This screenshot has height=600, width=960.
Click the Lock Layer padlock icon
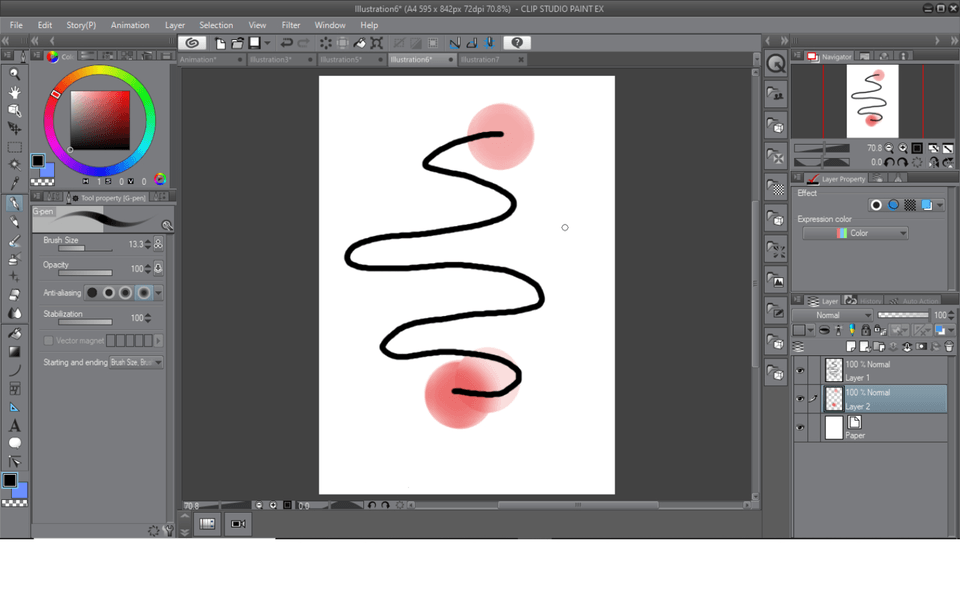click(x=866, y=331)
